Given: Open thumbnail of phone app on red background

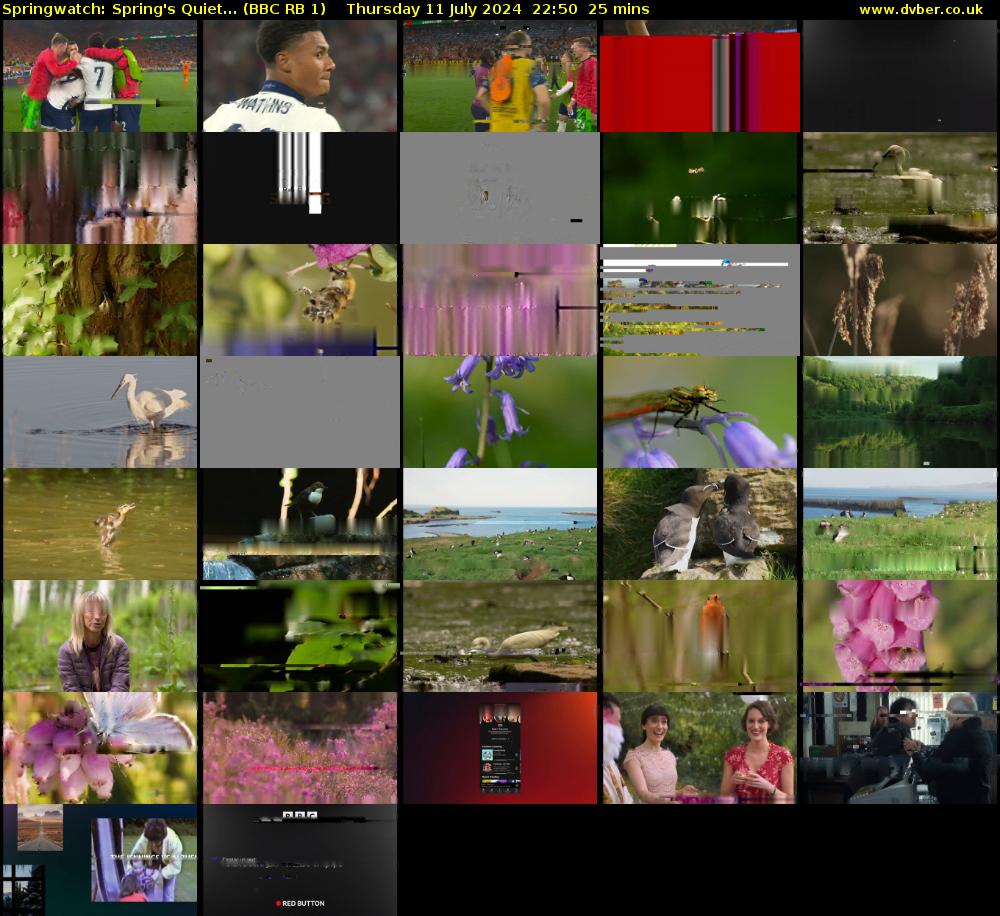Looking at the screenshot, I should coord(500,748).
